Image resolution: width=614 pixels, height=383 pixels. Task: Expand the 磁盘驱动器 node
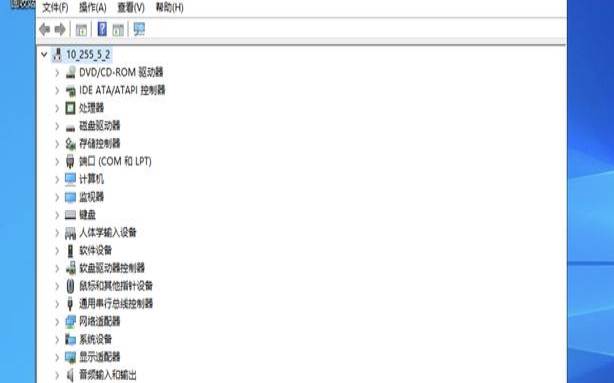click(x=57, y=126)
